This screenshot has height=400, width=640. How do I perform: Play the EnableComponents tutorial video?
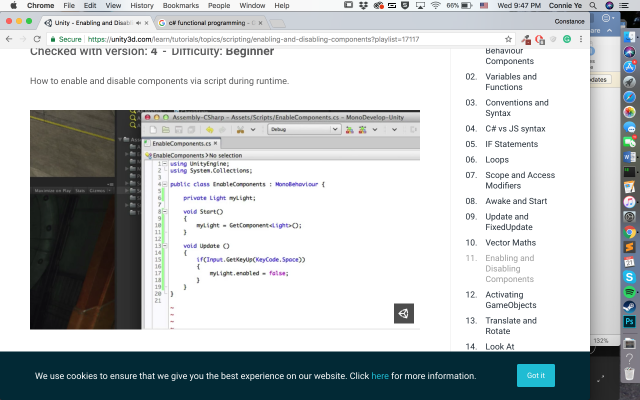225,220
